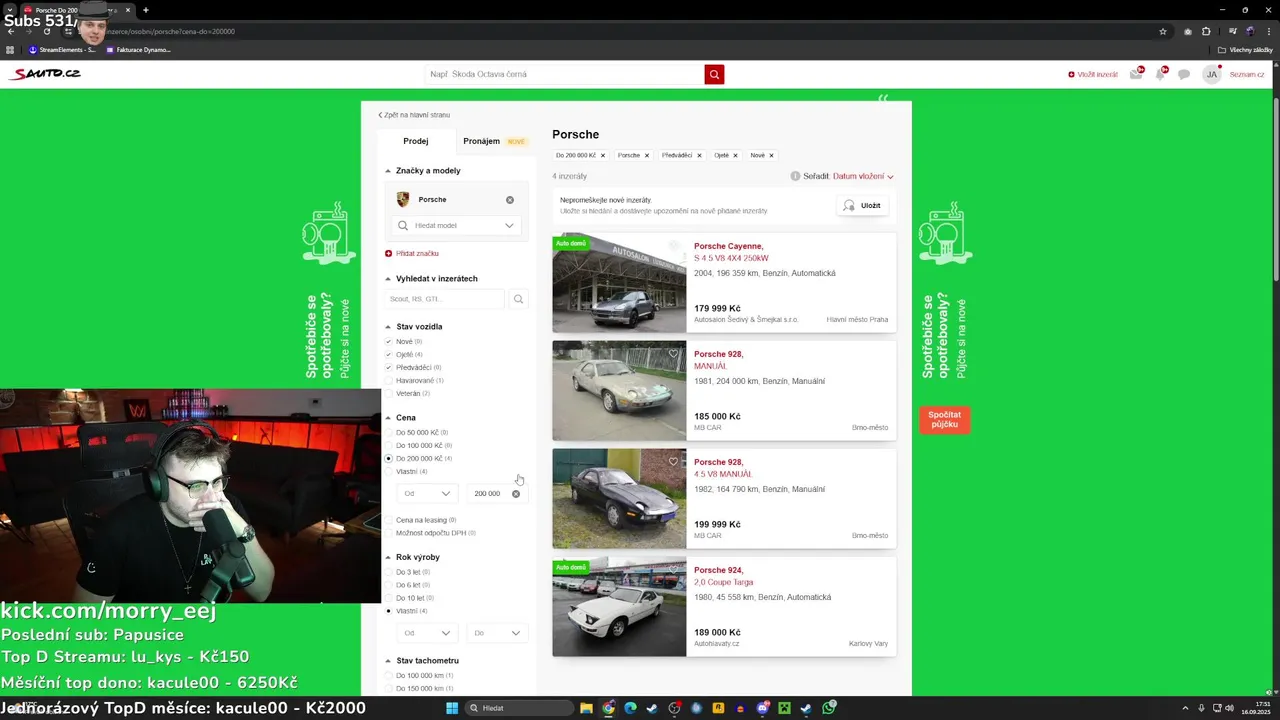Uncheck the Předváděcí checkbox
The height and width of the screenshot is (720, 1280).
[x=389, y=368]
